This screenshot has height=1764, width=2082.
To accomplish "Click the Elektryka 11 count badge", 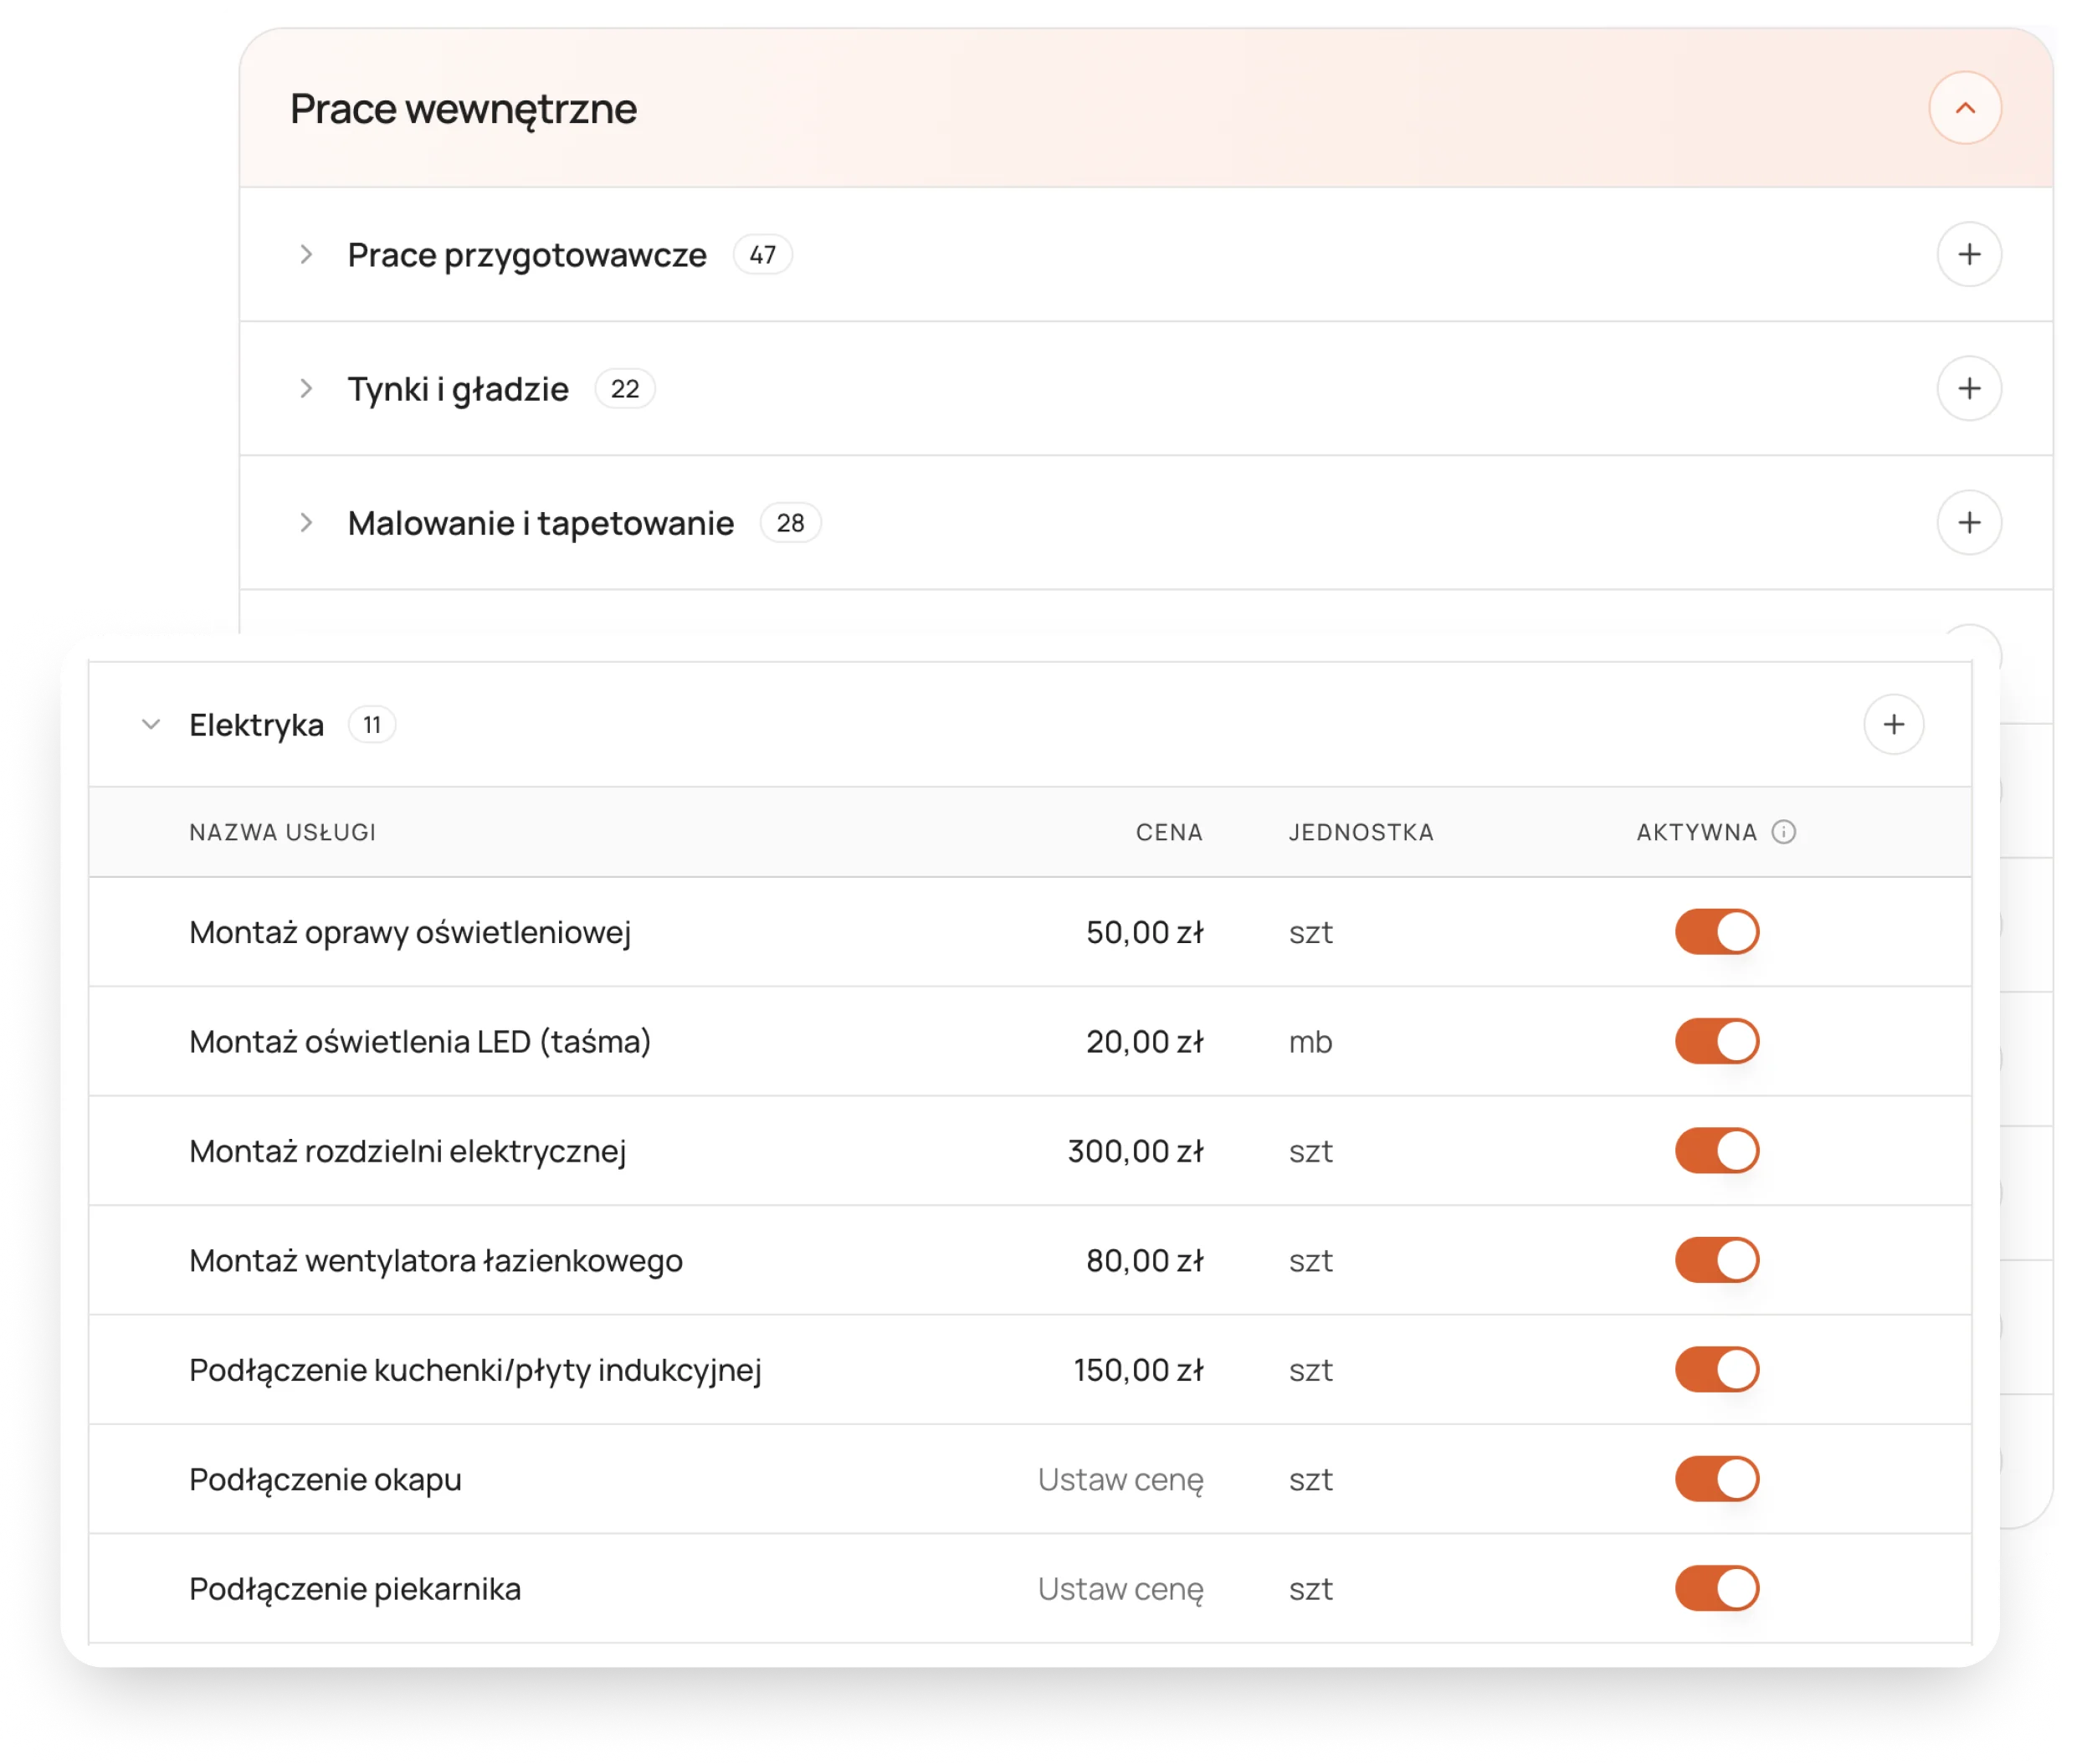I will pyautogui.click(x=371, y=725).
